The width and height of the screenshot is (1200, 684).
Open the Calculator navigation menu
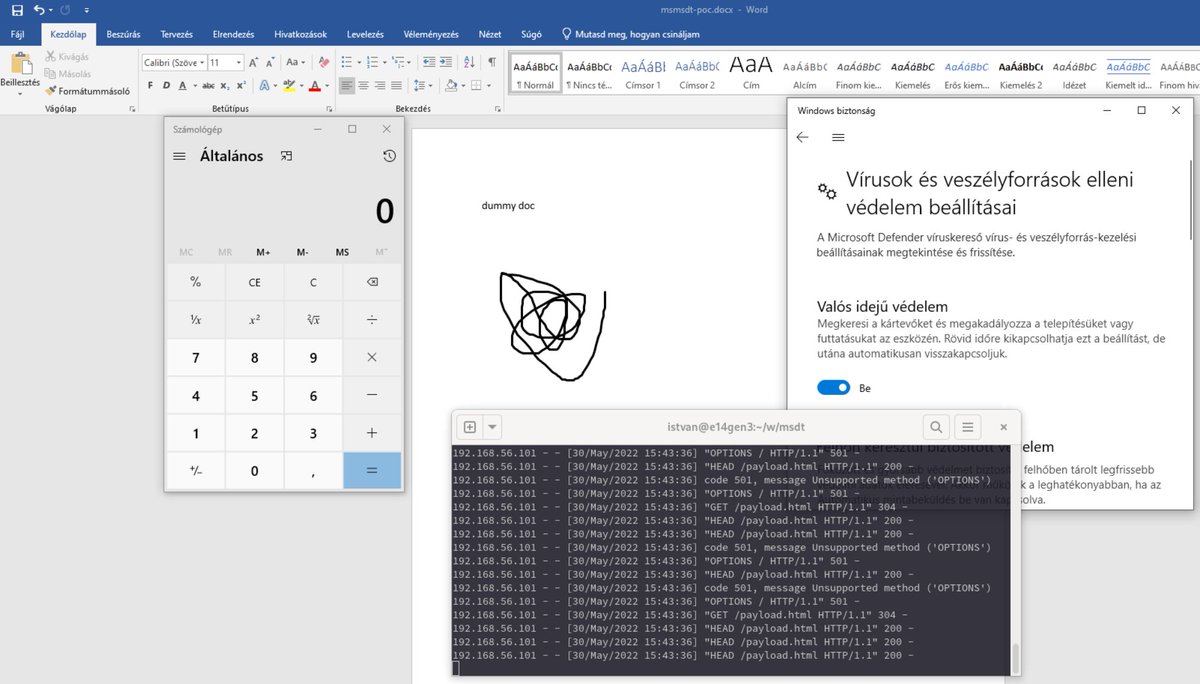[180, 156]
